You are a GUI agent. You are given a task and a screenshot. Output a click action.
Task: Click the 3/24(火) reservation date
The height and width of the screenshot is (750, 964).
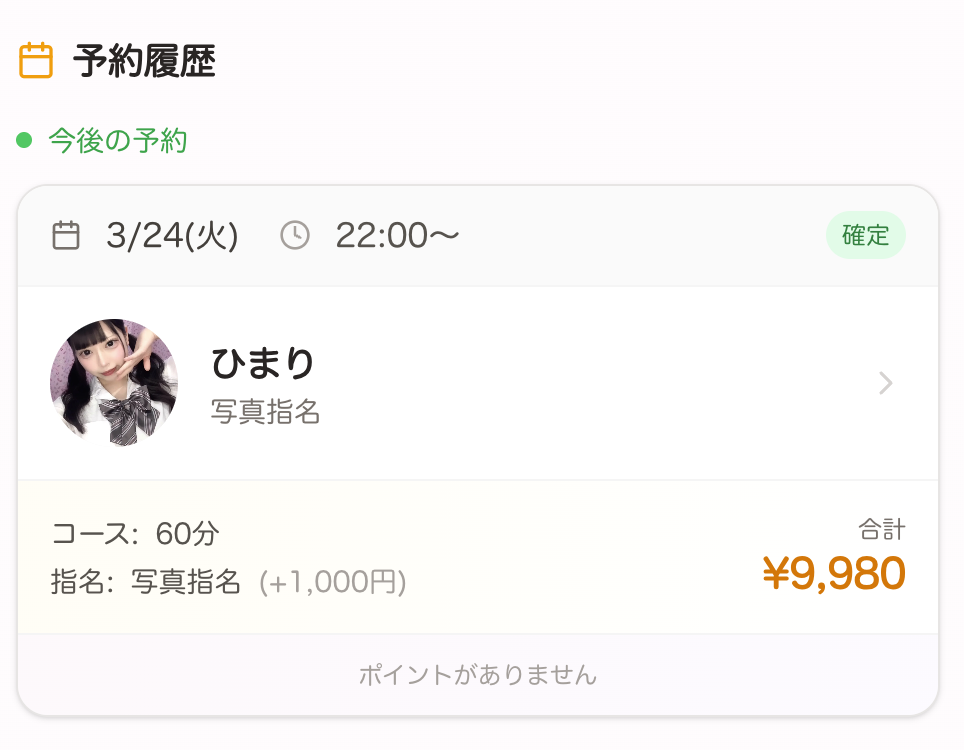click(x=172, y=236)
